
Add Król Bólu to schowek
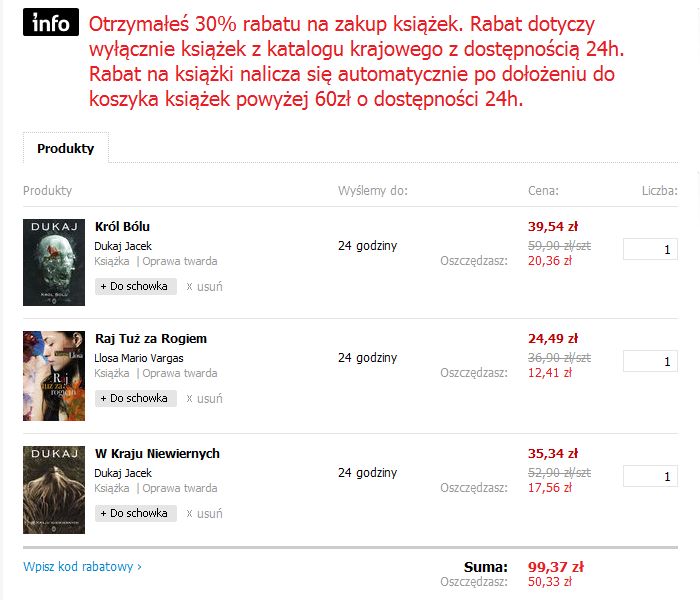[x=136, y=287]
